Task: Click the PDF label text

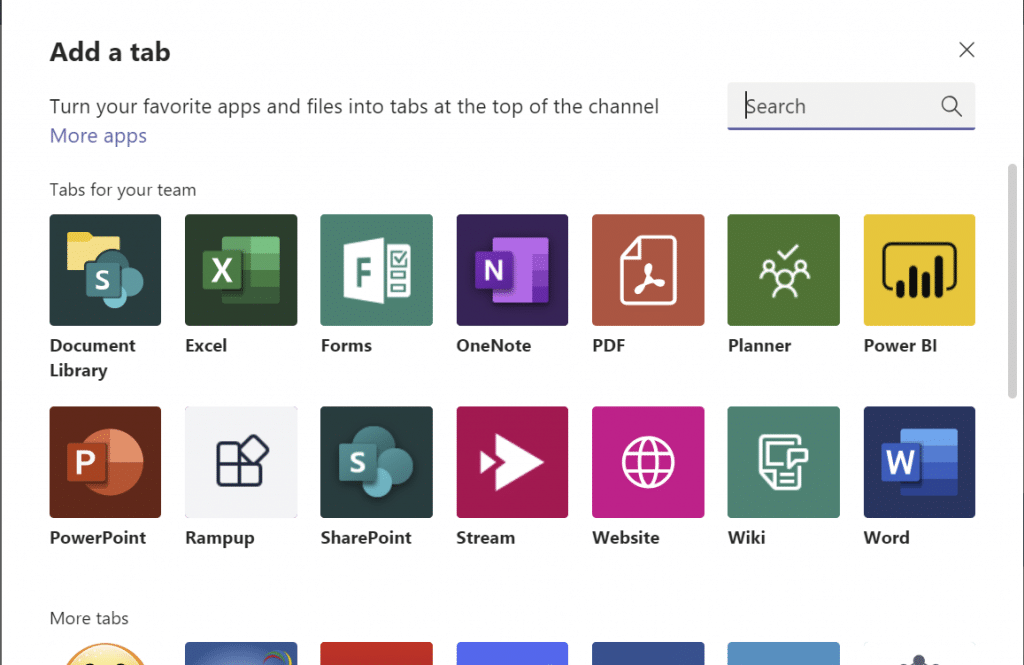Action: [x=609, y=346]
